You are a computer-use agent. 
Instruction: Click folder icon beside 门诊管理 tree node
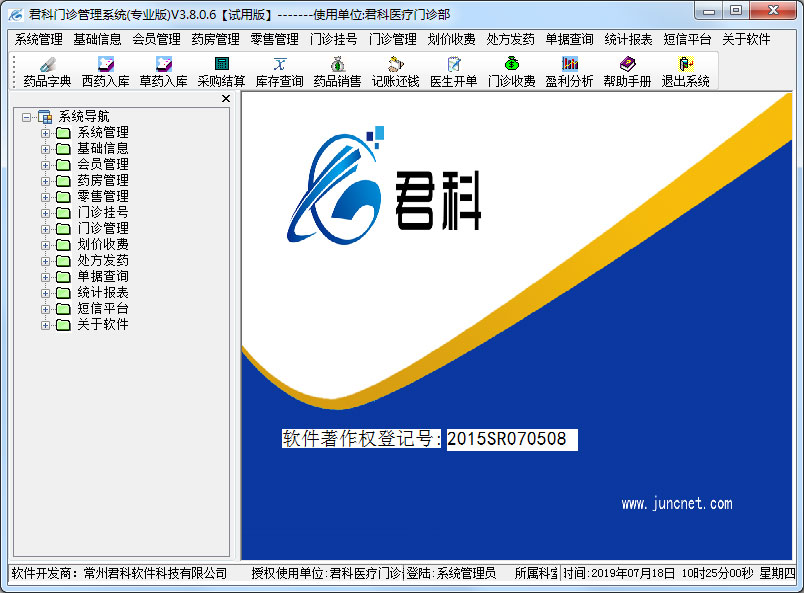[63, 229]
